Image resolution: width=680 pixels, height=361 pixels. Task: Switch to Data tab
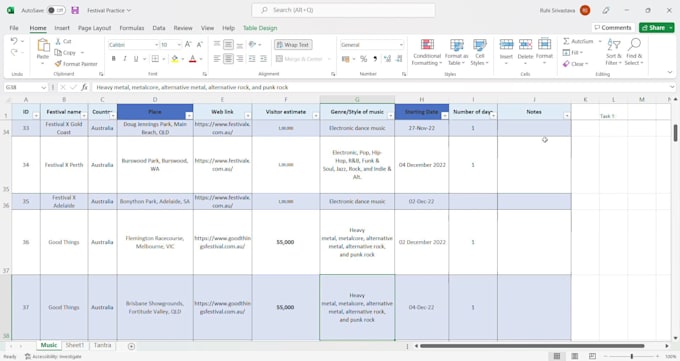click(x=159, y=28)
